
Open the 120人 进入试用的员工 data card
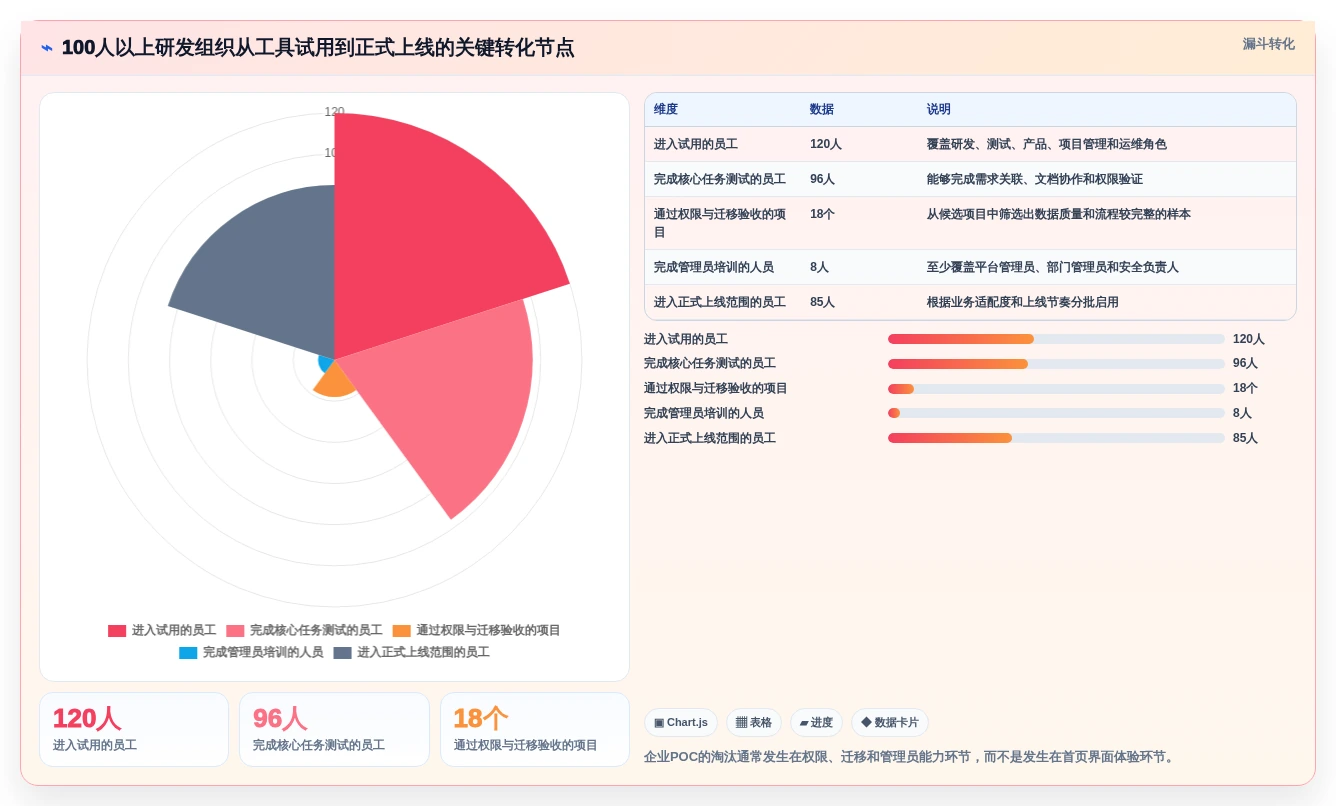[134, 729]
